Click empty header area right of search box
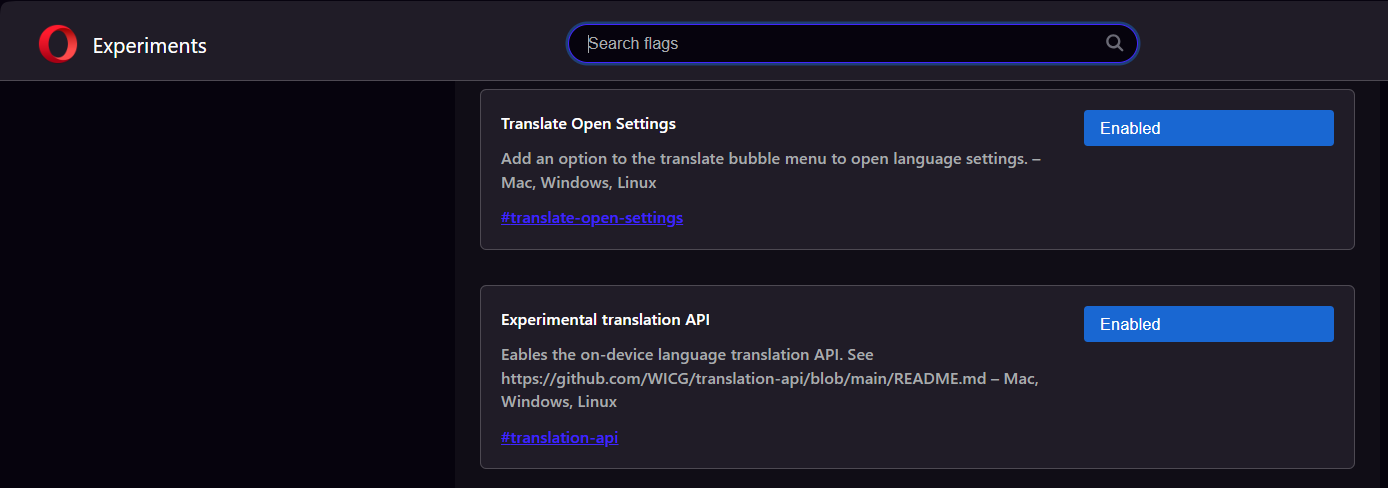This screenshot has height=488, width=1388. [x=1260, y=43]
